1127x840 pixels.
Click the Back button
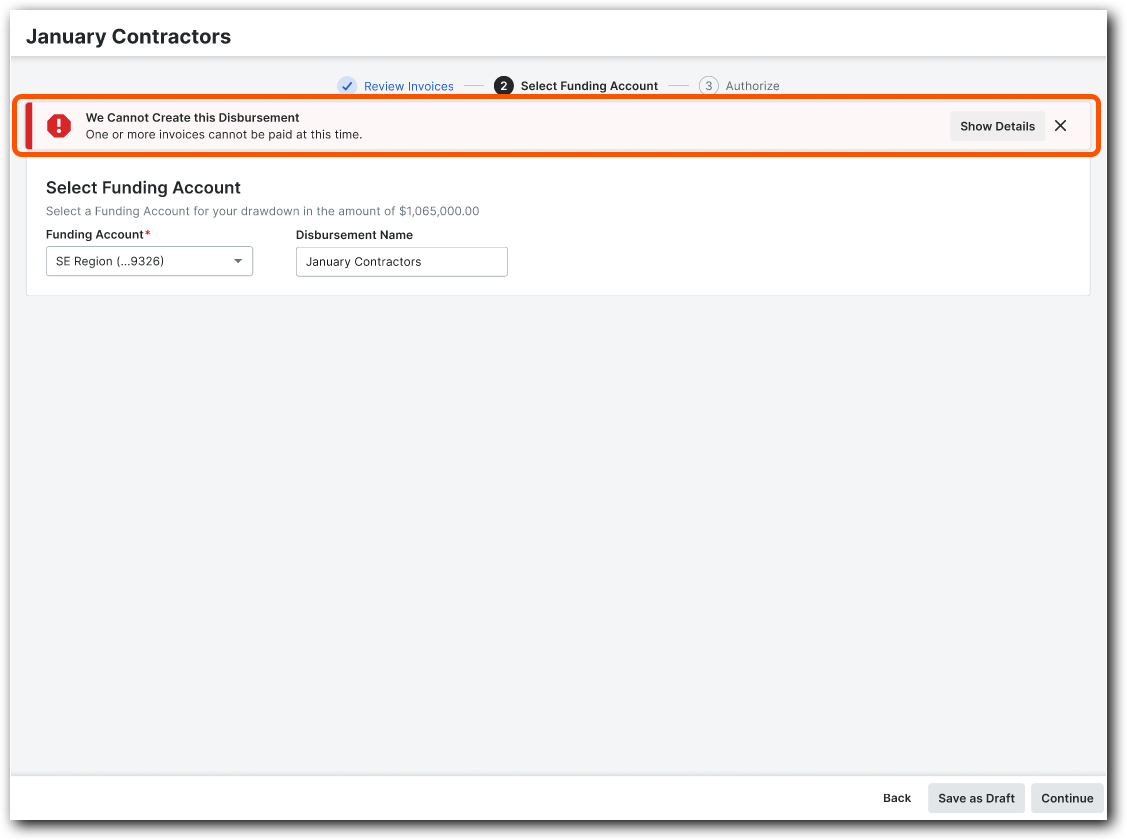point(896,798)
